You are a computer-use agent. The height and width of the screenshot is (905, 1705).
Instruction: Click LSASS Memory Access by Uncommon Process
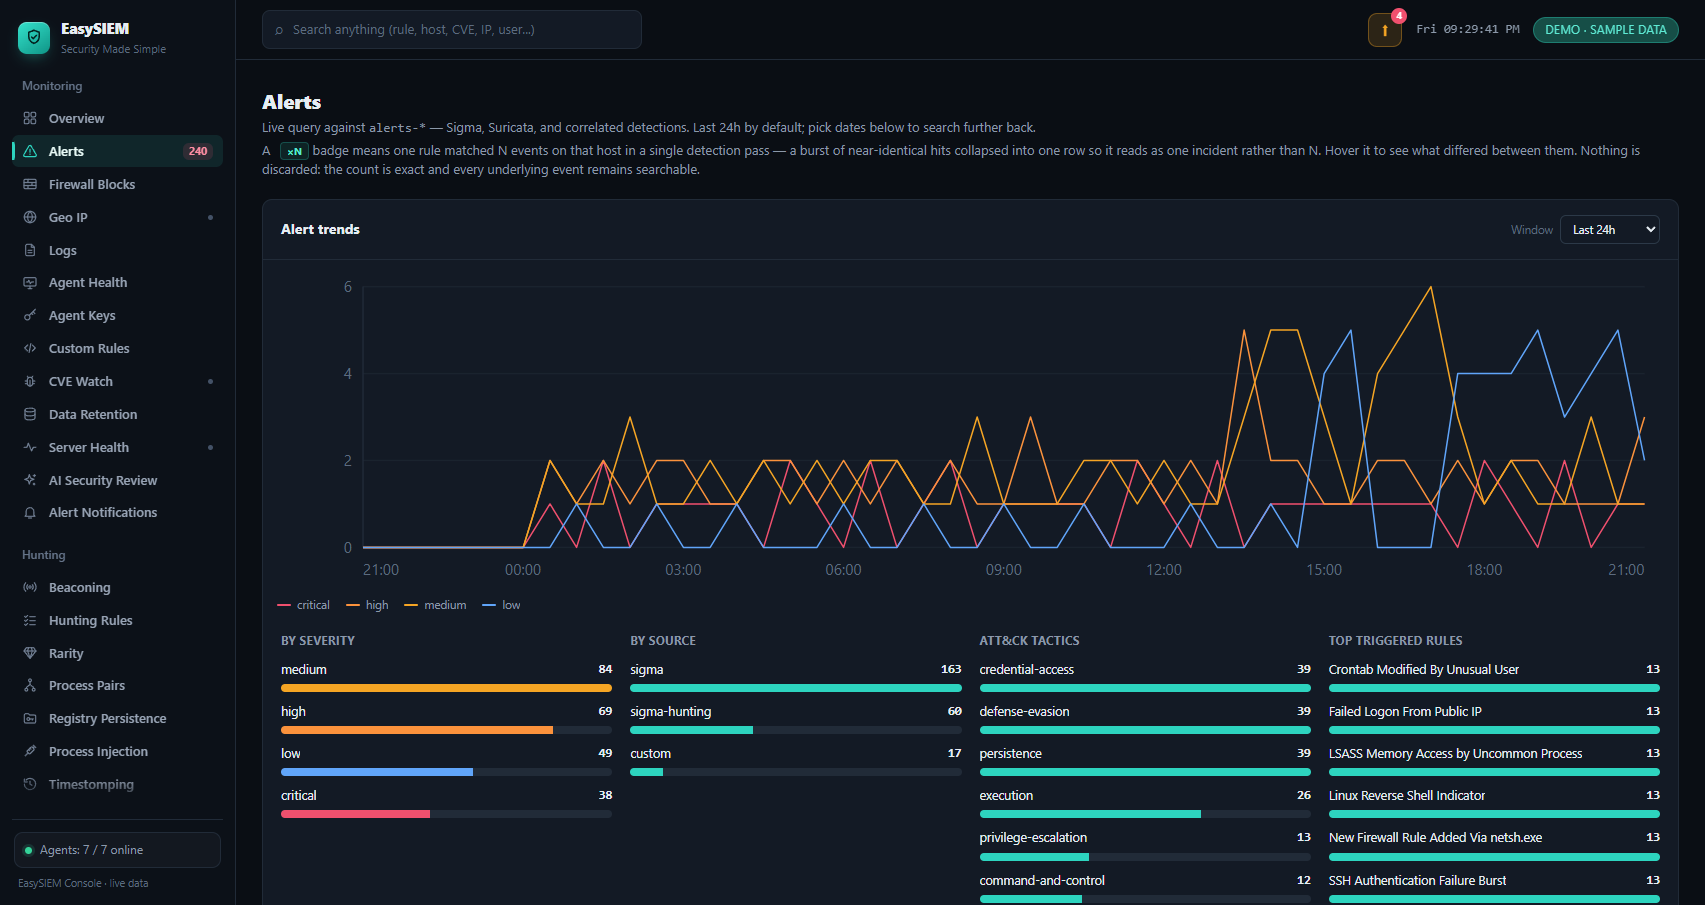pos(1494,761)
